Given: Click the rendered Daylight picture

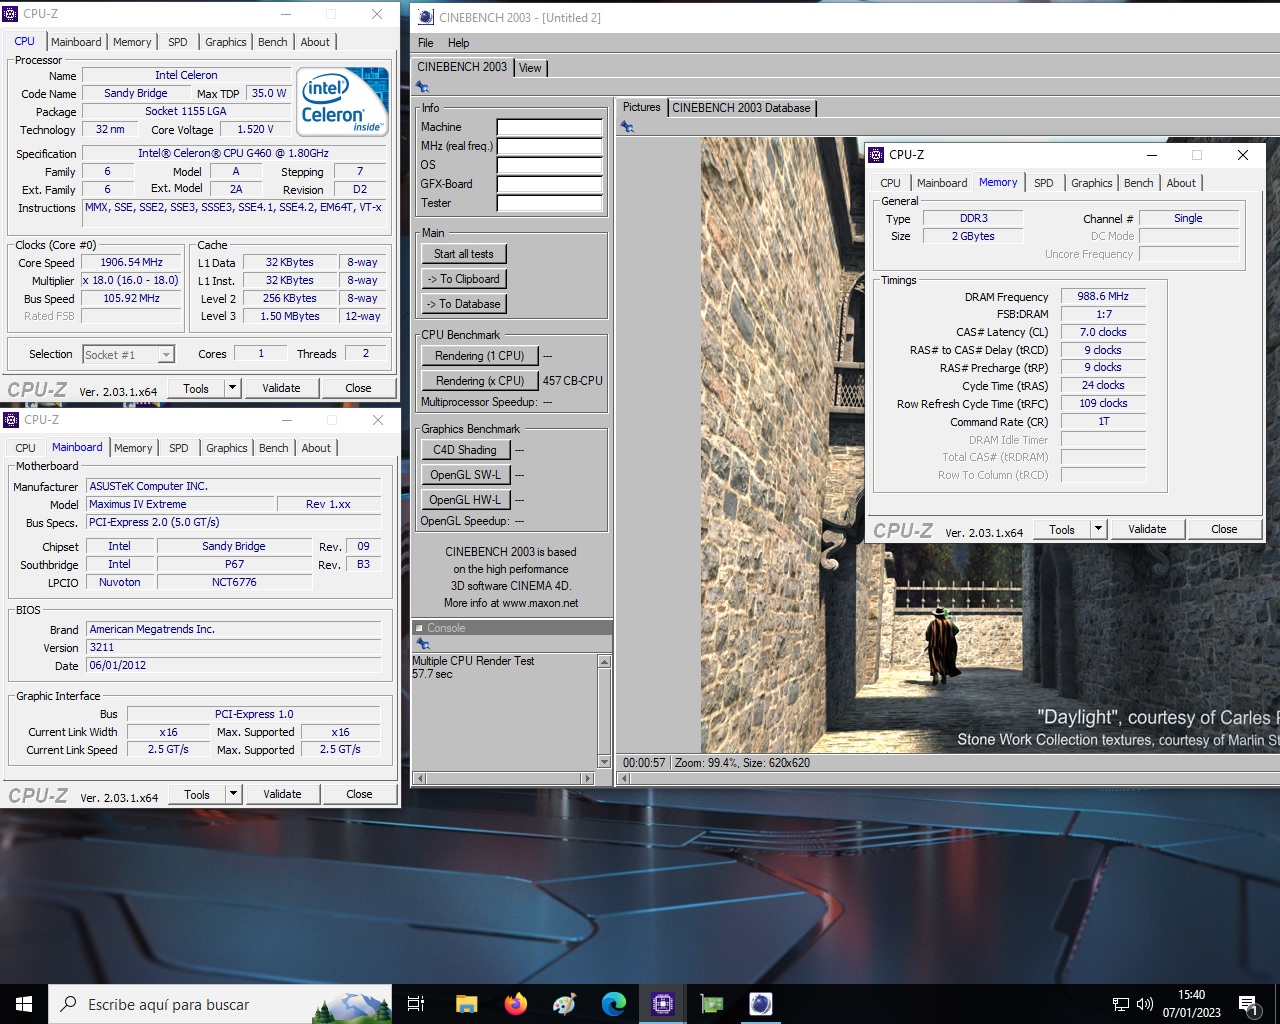Looking at the screenshot, I should [990, 445].
